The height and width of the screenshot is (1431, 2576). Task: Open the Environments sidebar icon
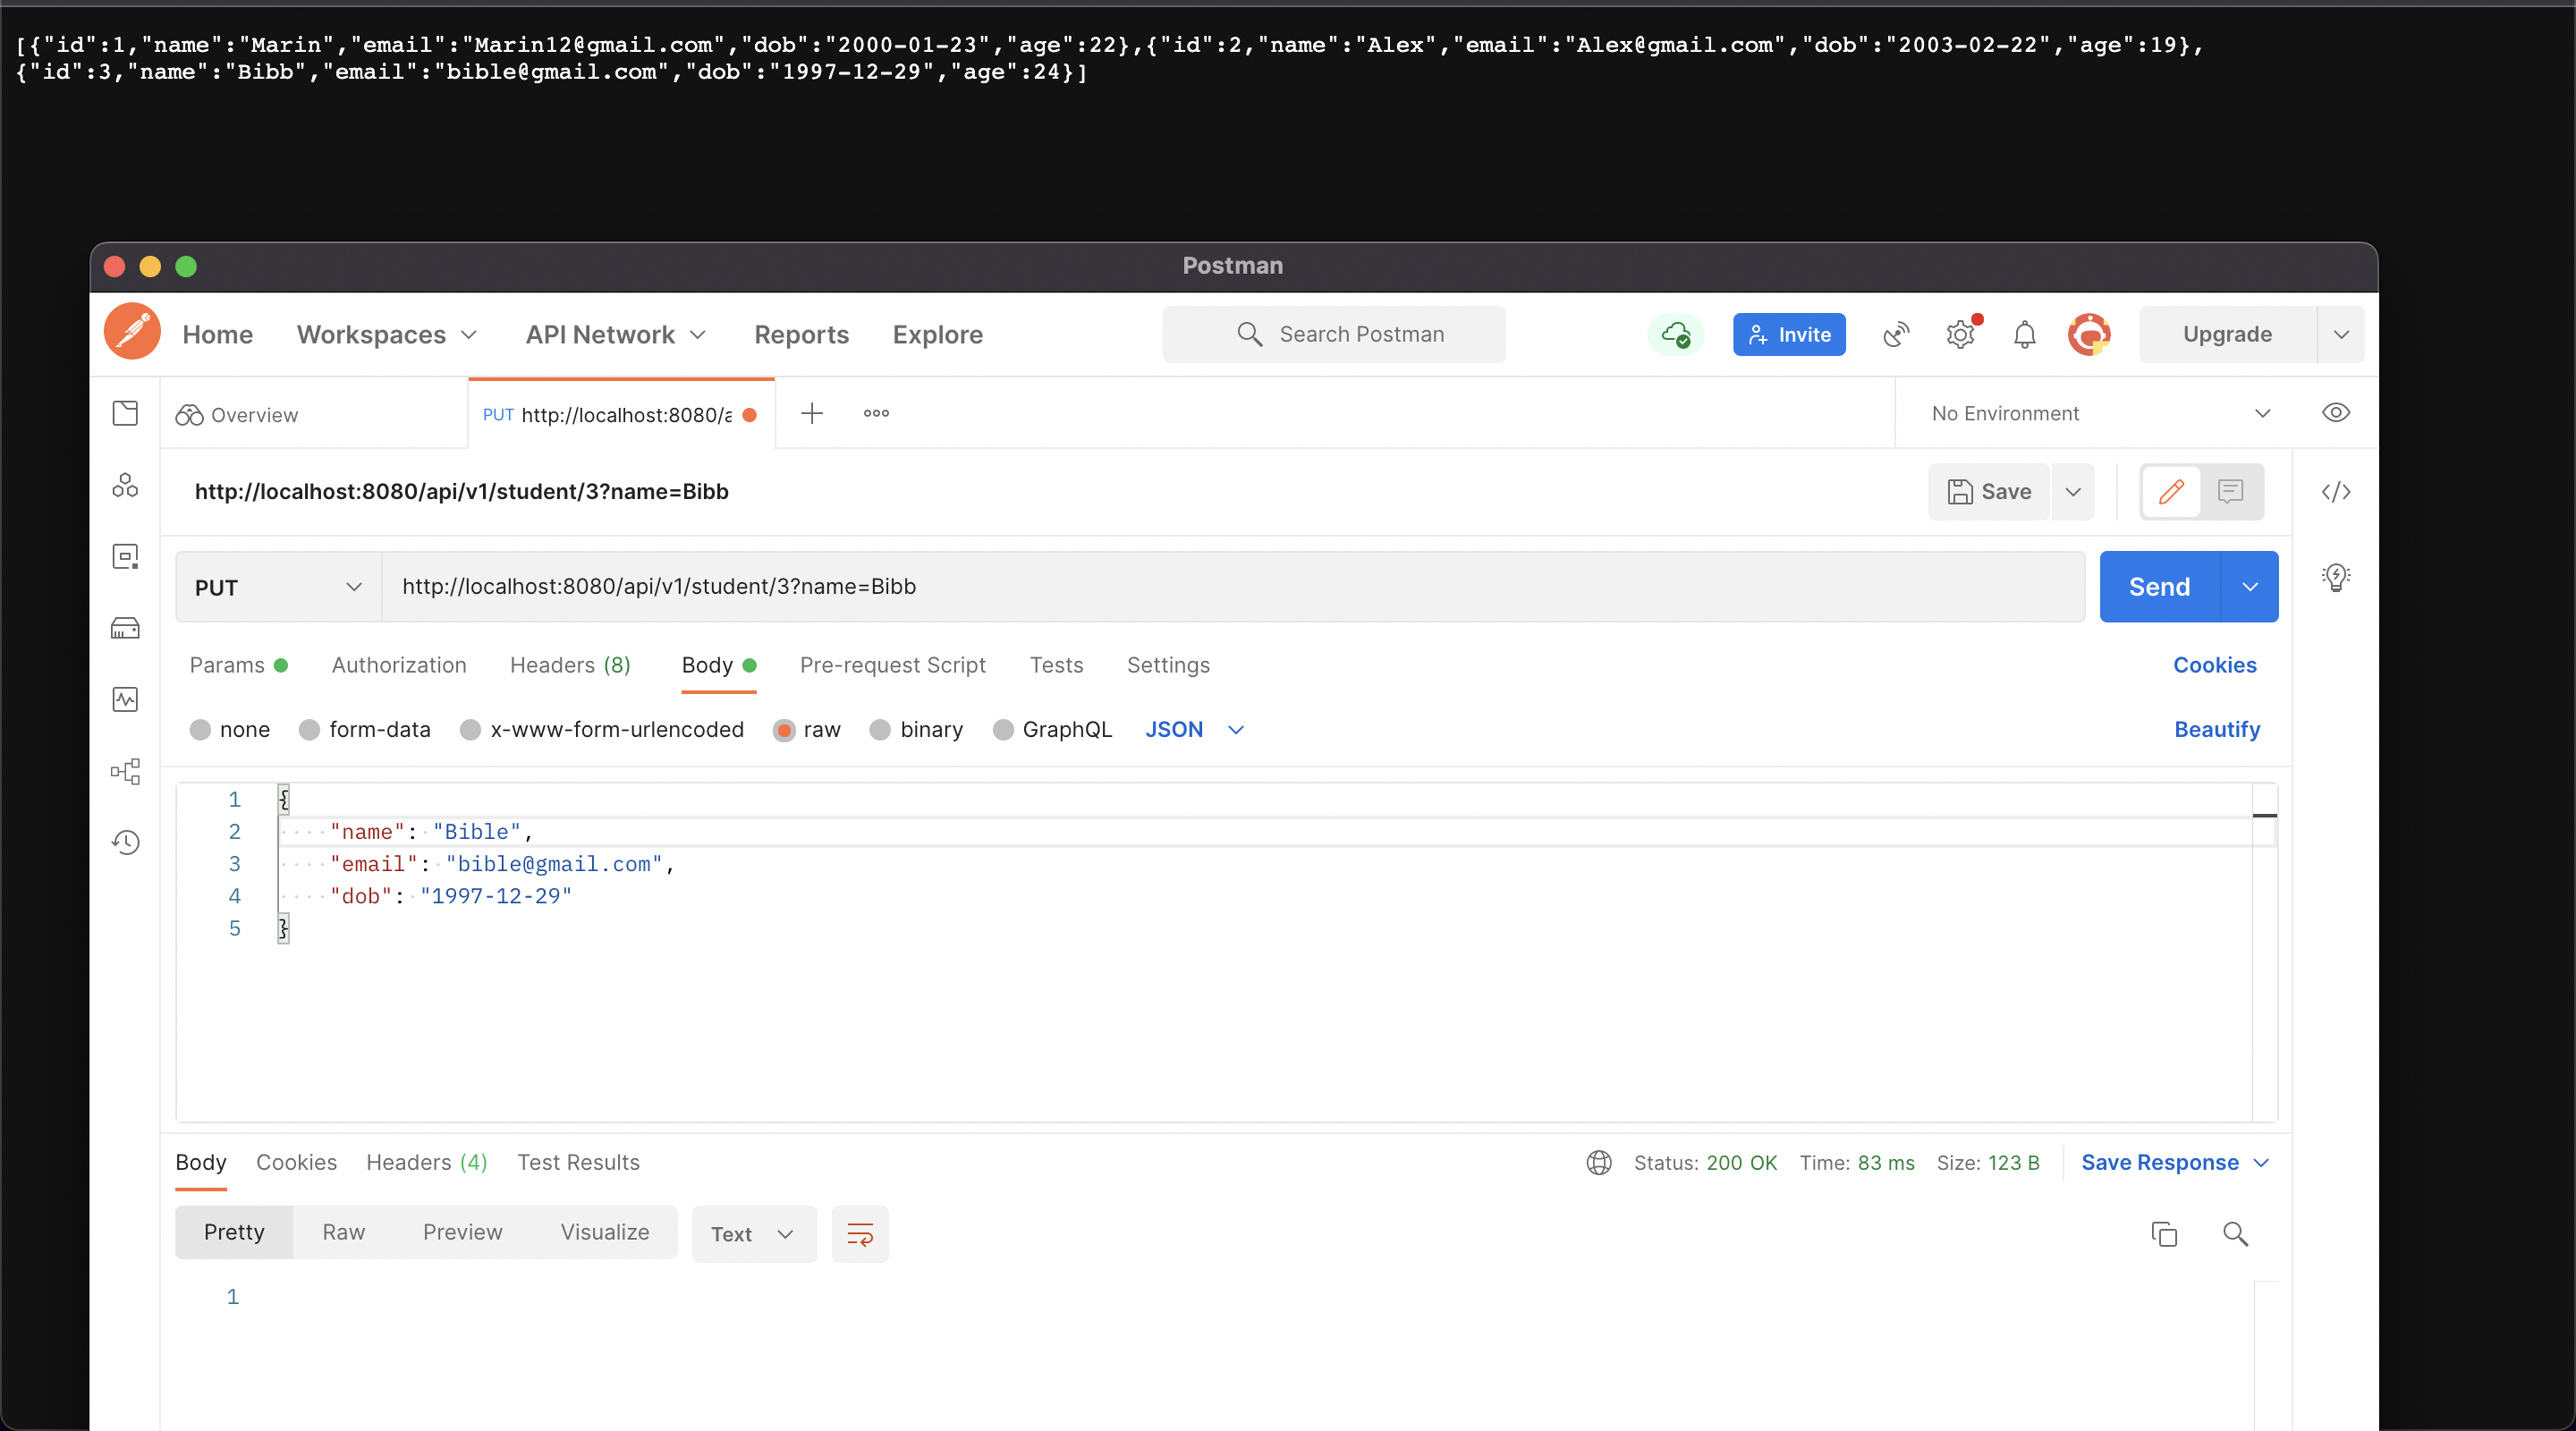click(126, 557)
